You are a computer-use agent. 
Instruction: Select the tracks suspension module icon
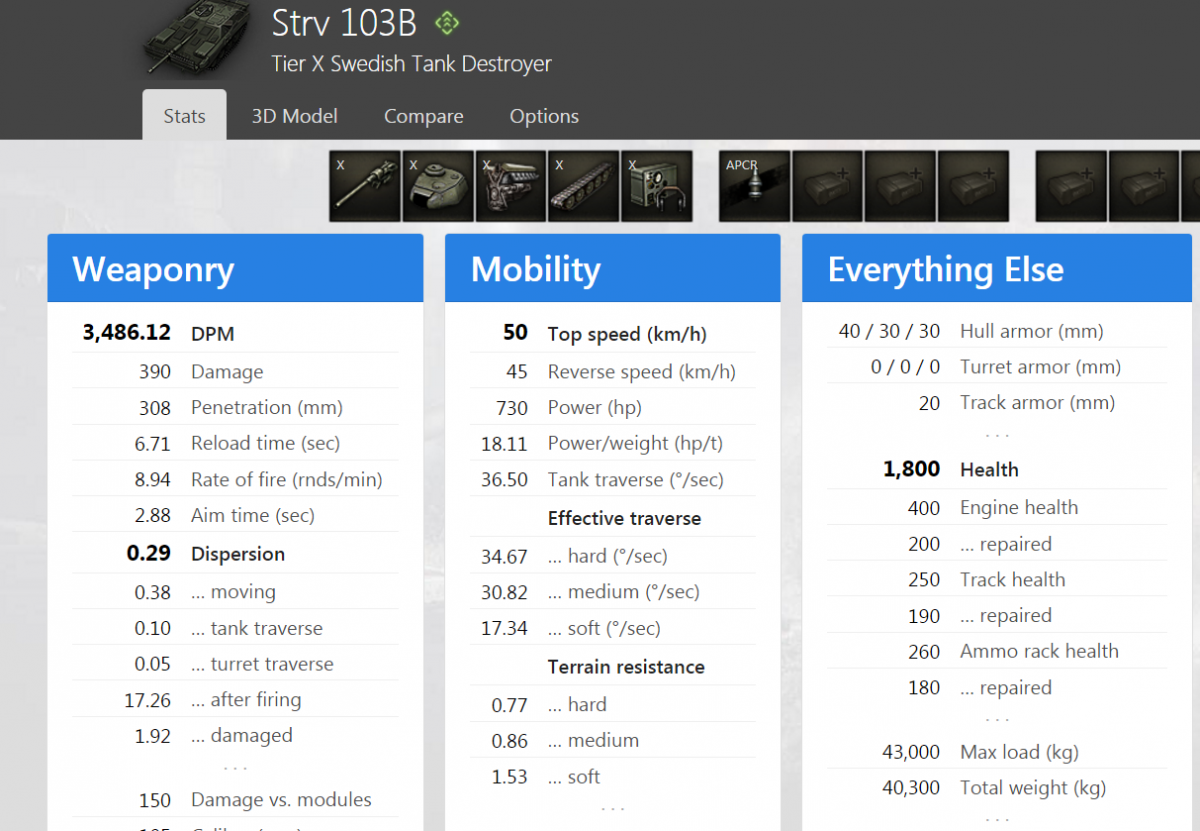(x=584, y=186)
